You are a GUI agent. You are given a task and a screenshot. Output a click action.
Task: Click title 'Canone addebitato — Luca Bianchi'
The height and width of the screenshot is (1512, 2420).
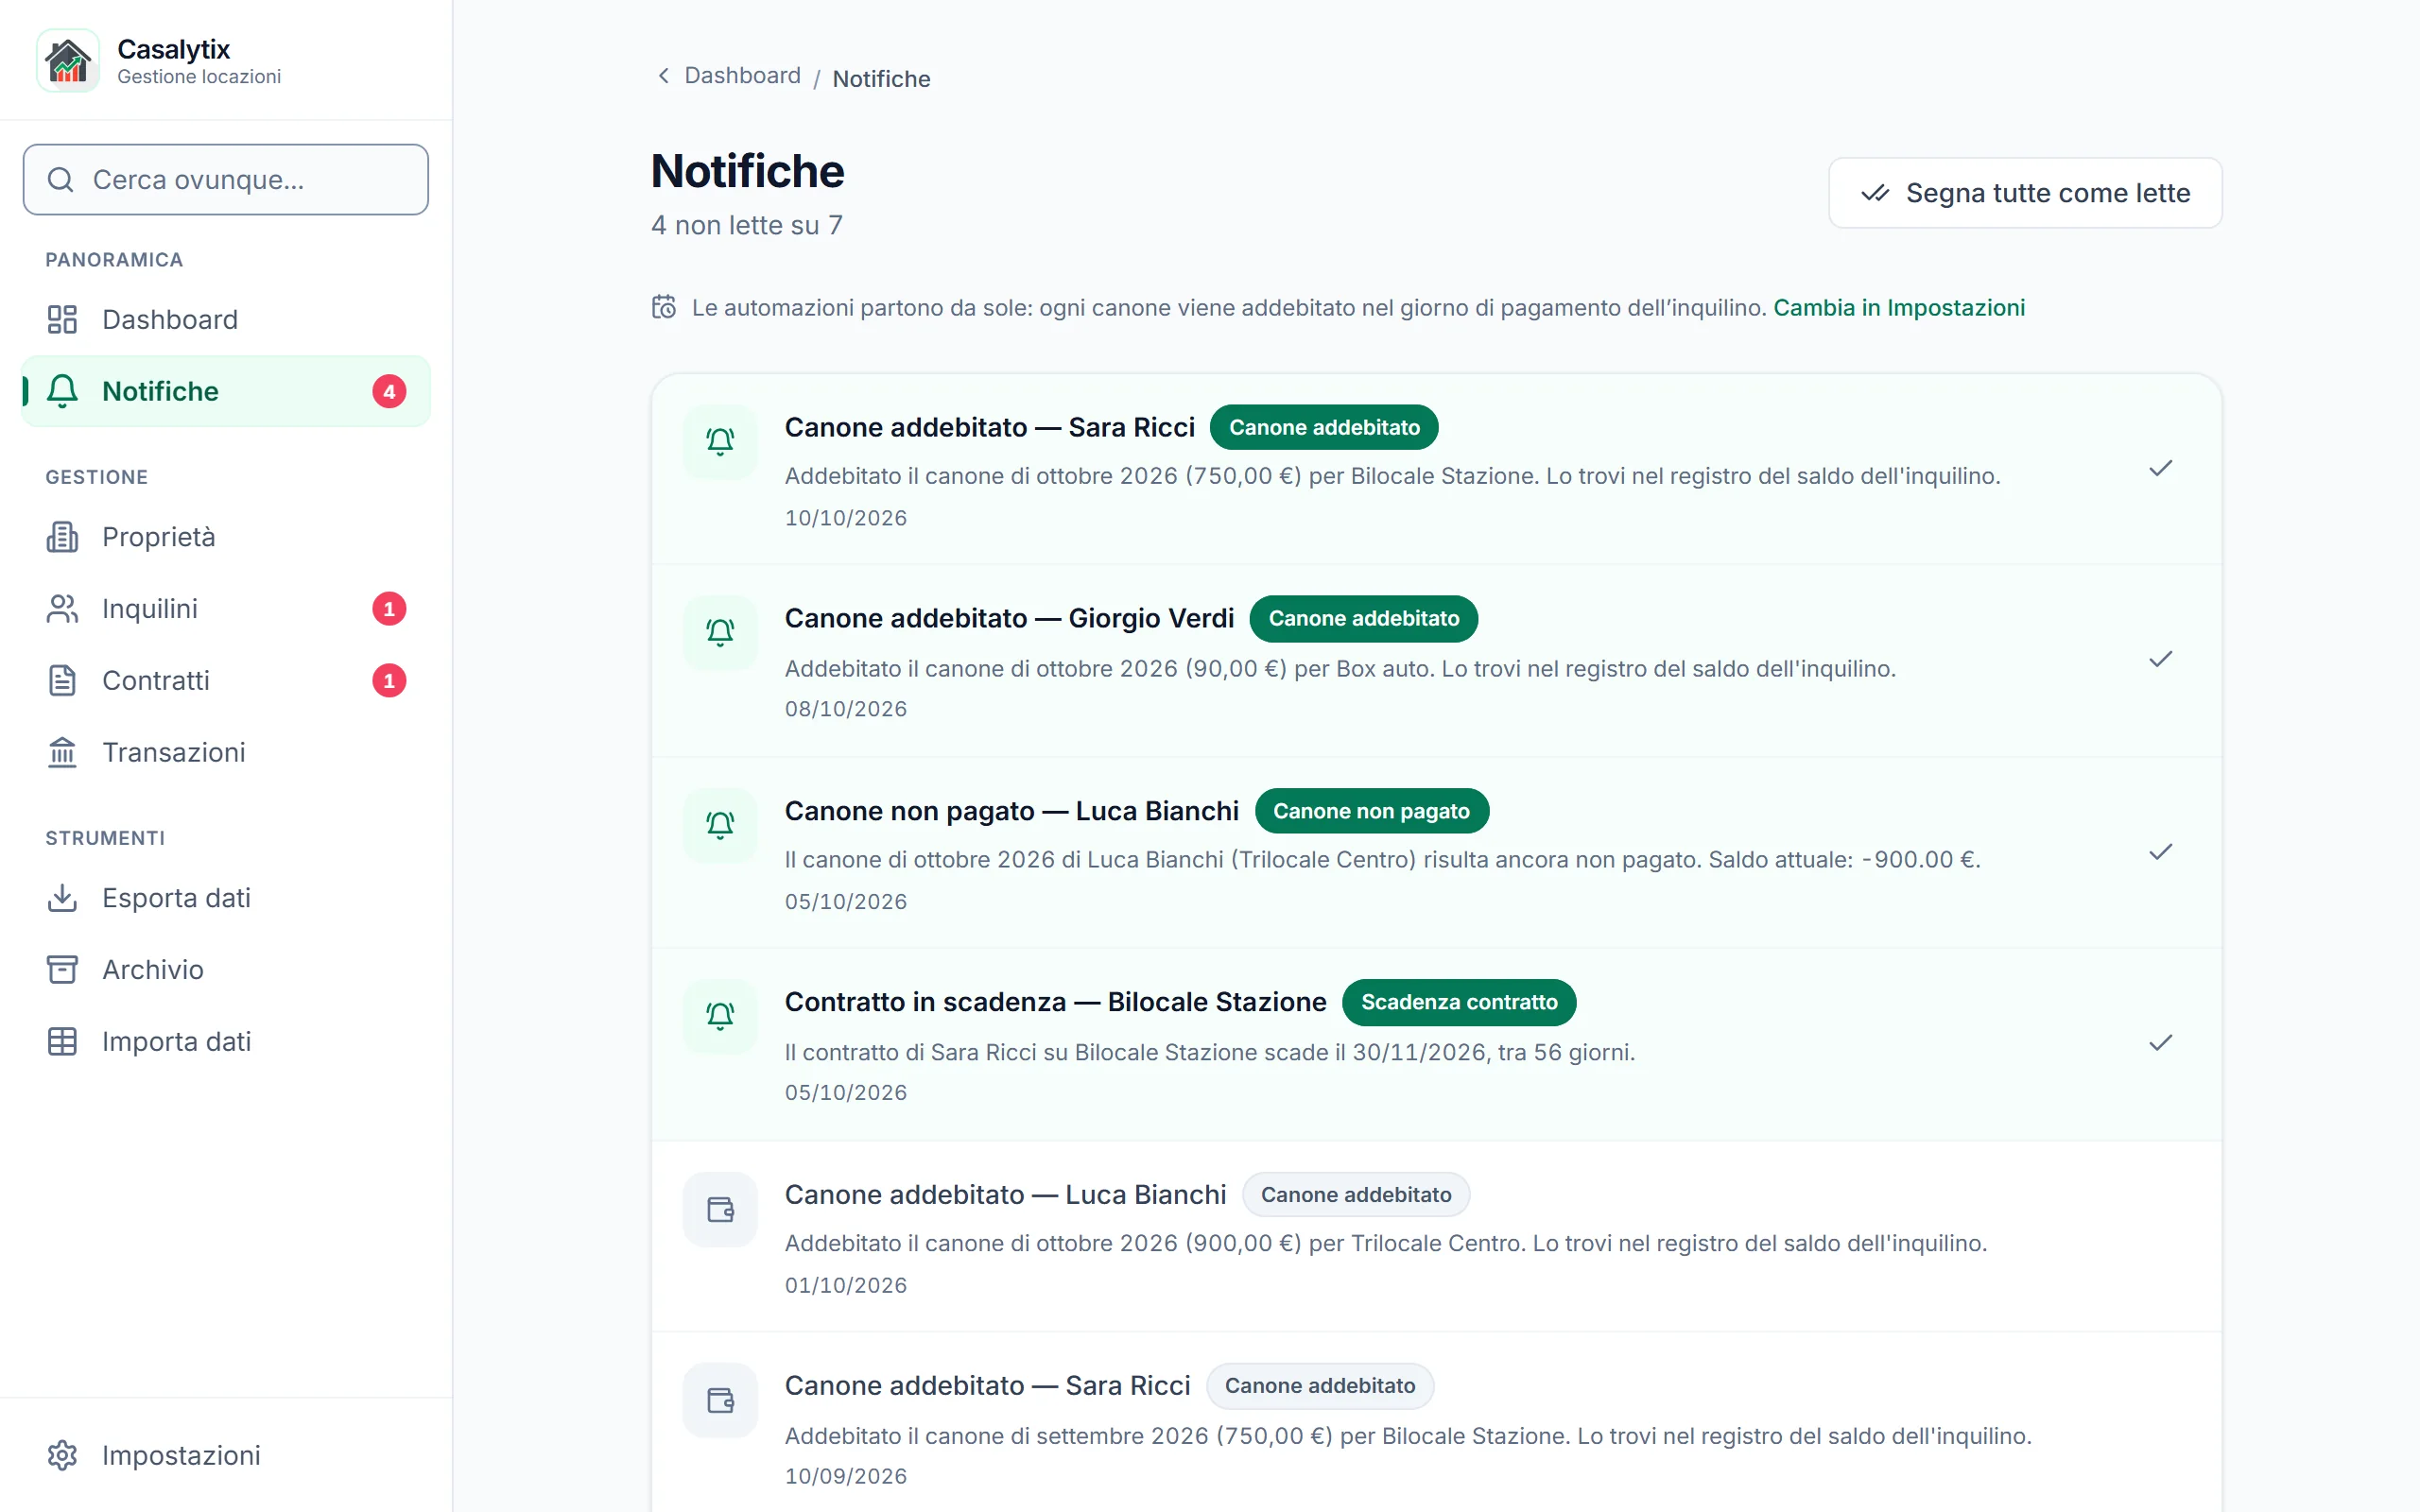click(1005, 1195)
